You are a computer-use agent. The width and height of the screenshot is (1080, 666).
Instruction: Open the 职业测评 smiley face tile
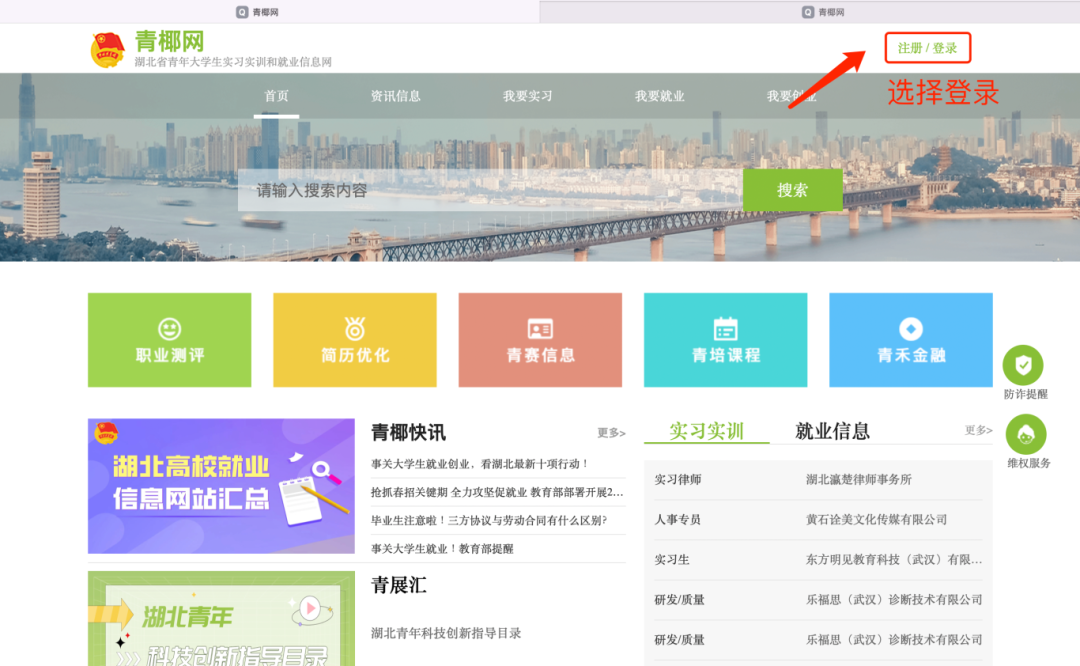coord(169,340)
